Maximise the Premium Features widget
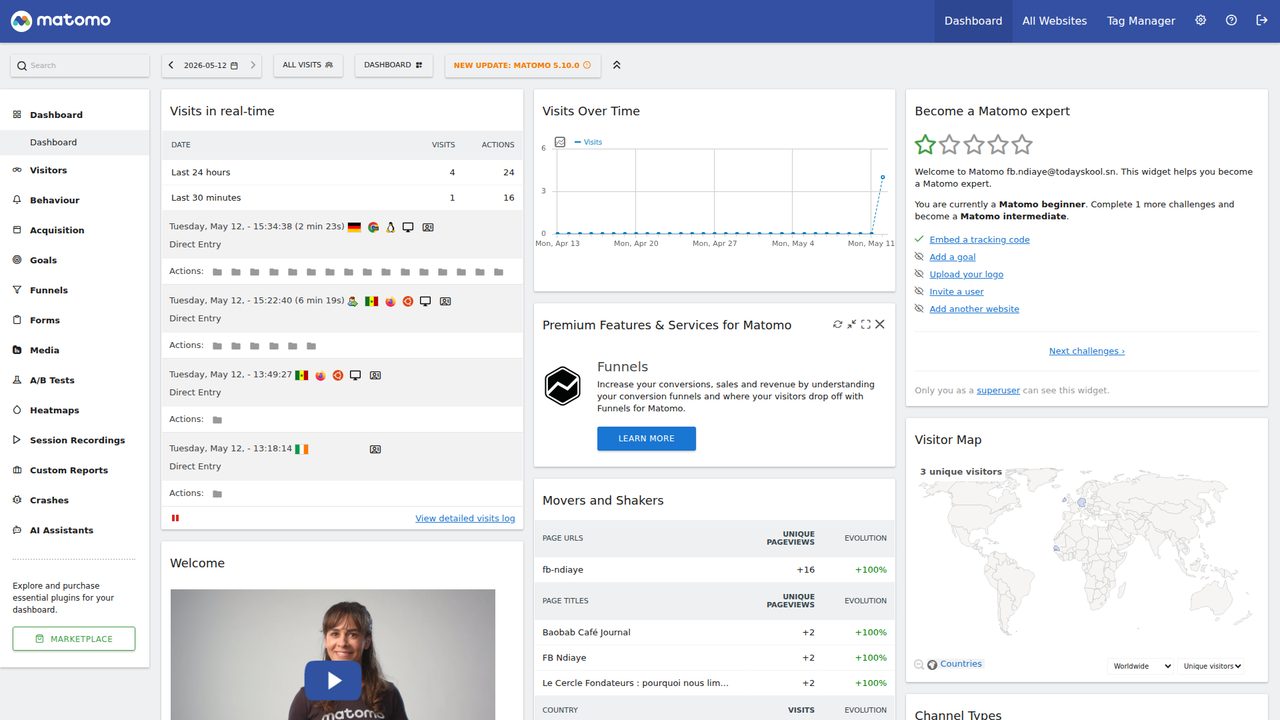The width and height of the screenshot is (1280, 720). [866, 324]
